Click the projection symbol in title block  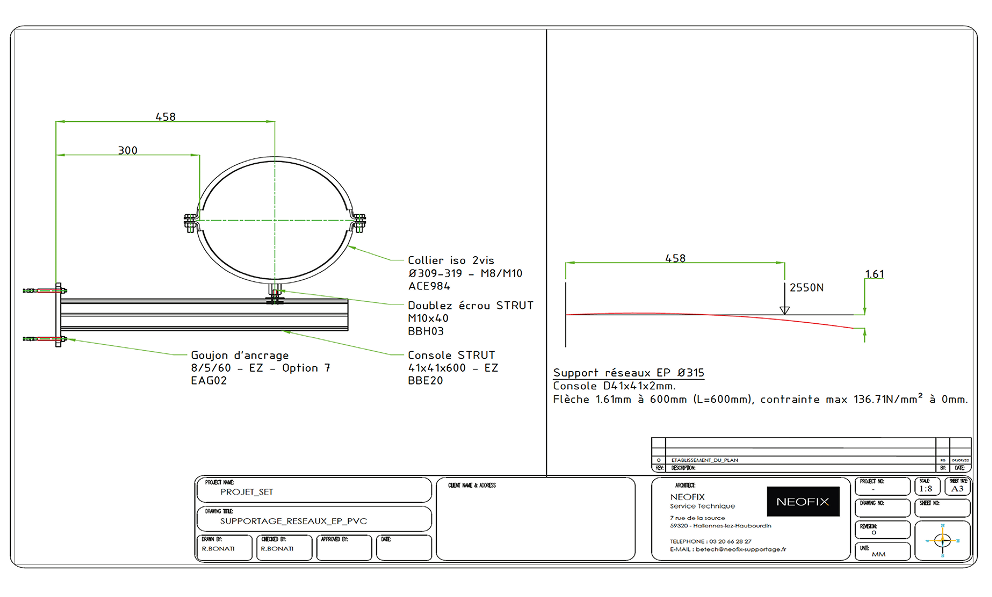(941, 540)
